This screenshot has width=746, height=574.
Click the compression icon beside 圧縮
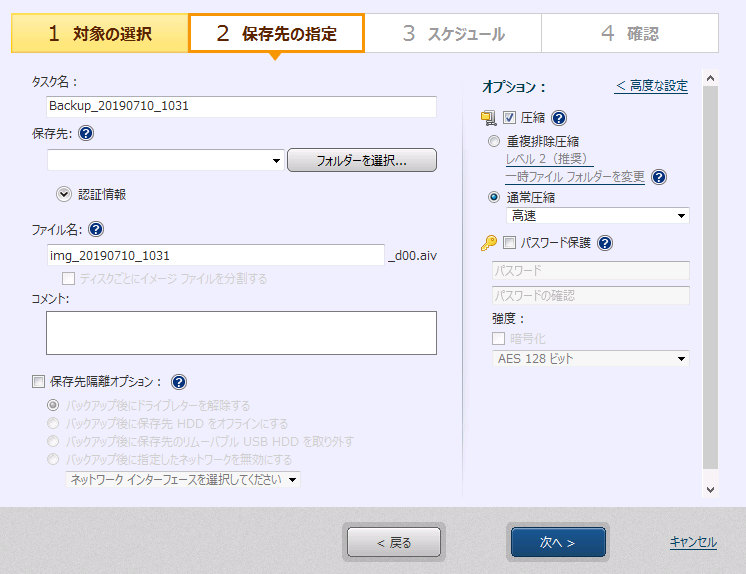489,118
